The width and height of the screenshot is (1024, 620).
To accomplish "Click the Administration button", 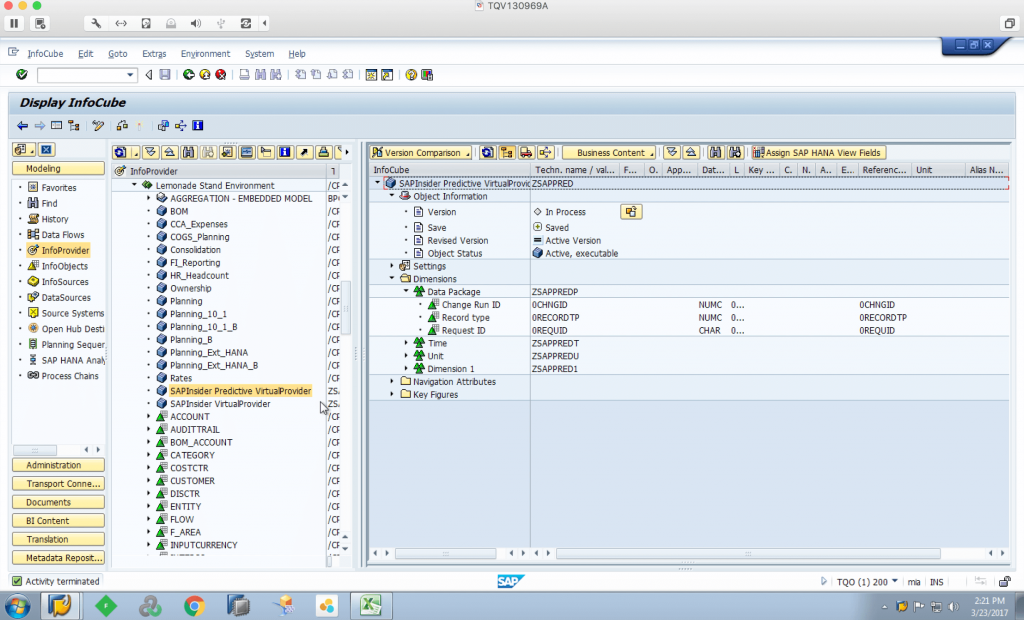I will 58,465.
